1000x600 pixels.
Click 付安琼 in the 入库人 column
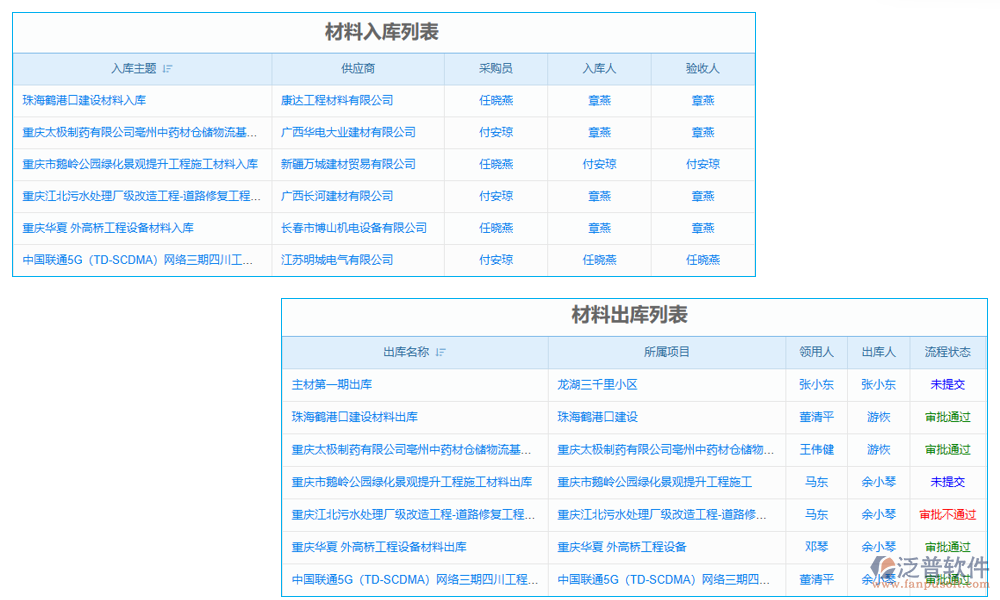coord(599,164)
